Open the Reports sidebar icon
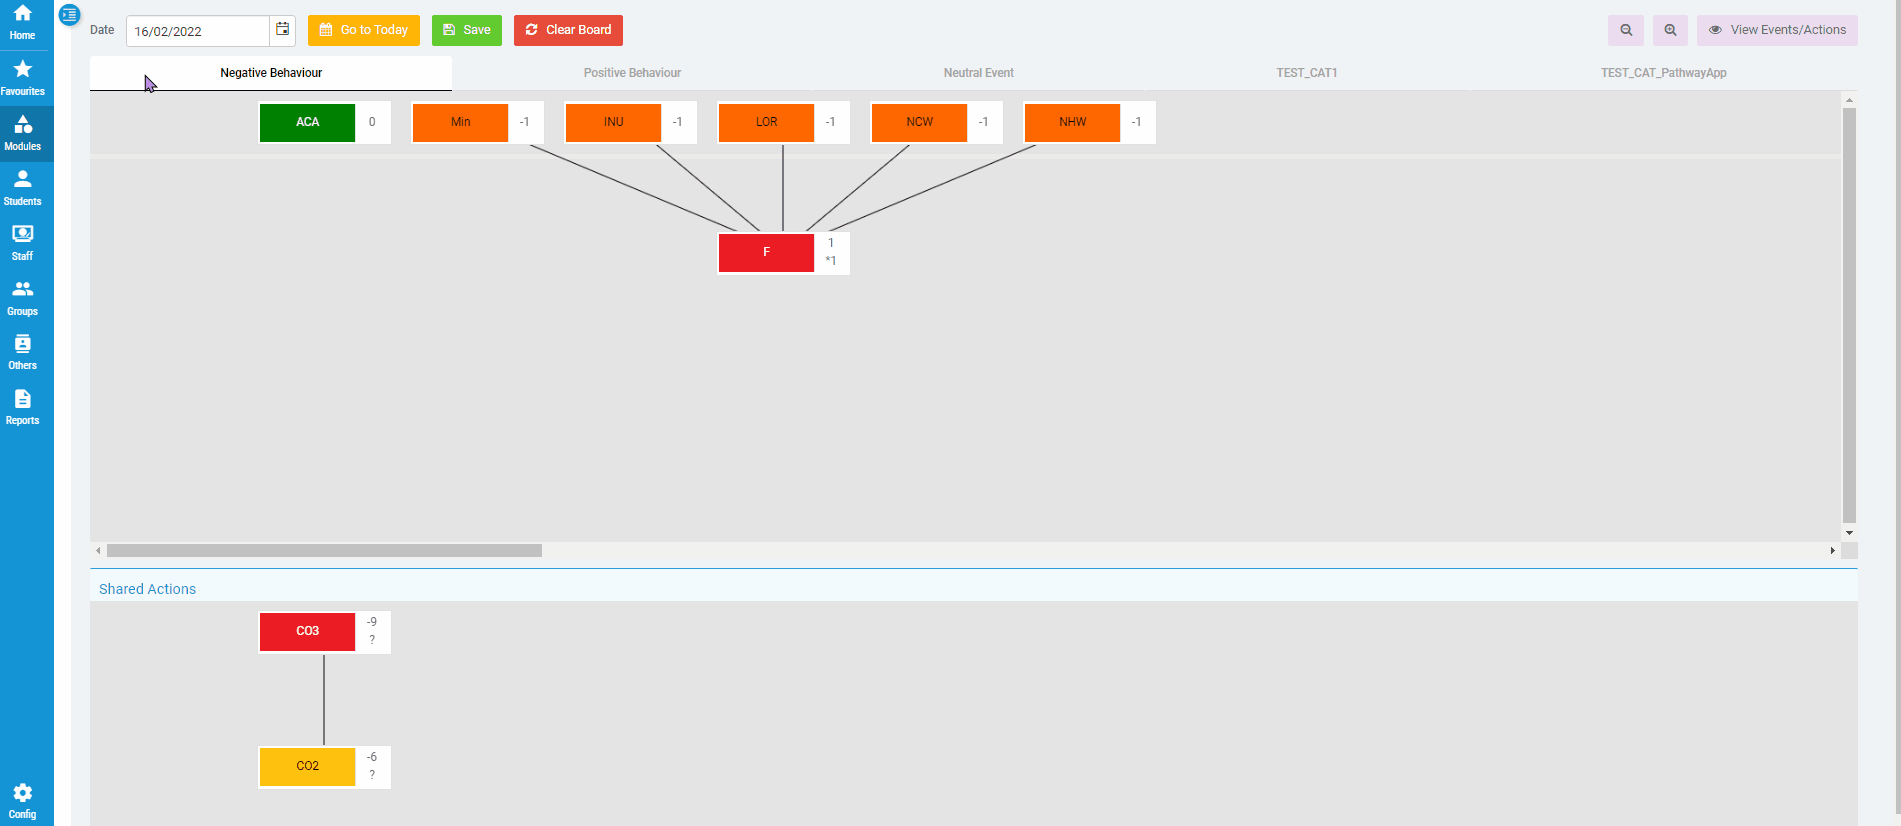 point(22,407)
